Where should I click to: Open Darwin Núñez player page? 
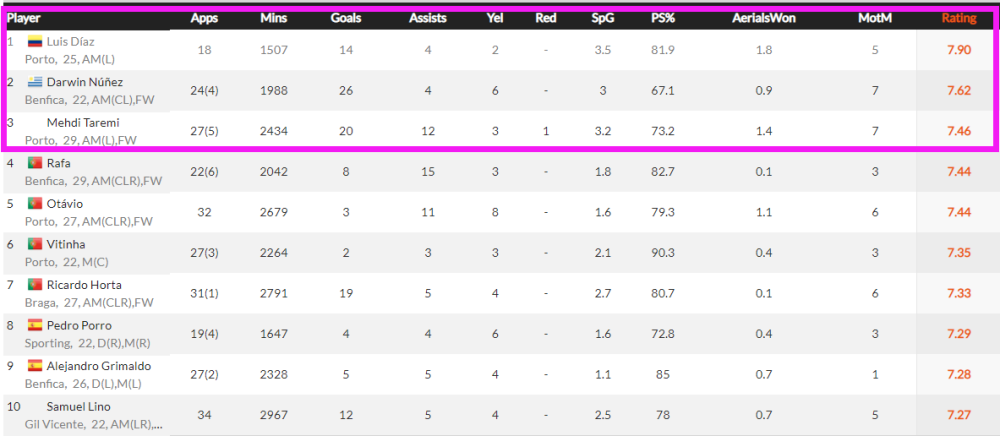(x=85, y=82)
